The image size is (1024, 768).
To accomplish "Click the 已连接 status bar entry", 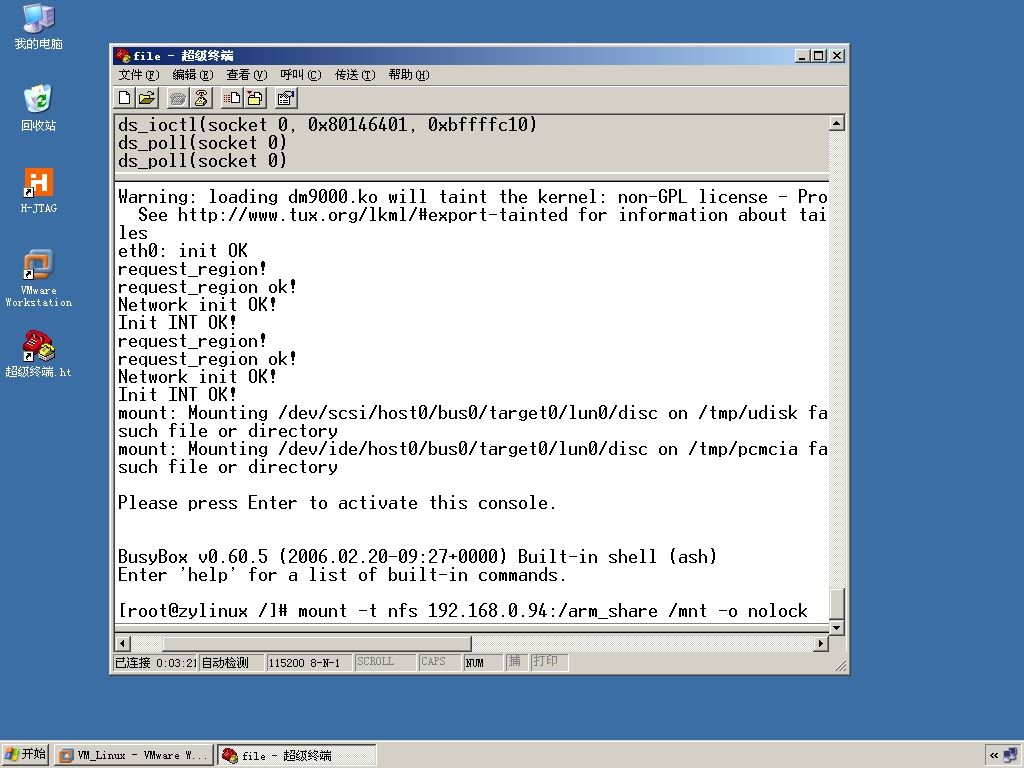I will (x=155, y=662).
